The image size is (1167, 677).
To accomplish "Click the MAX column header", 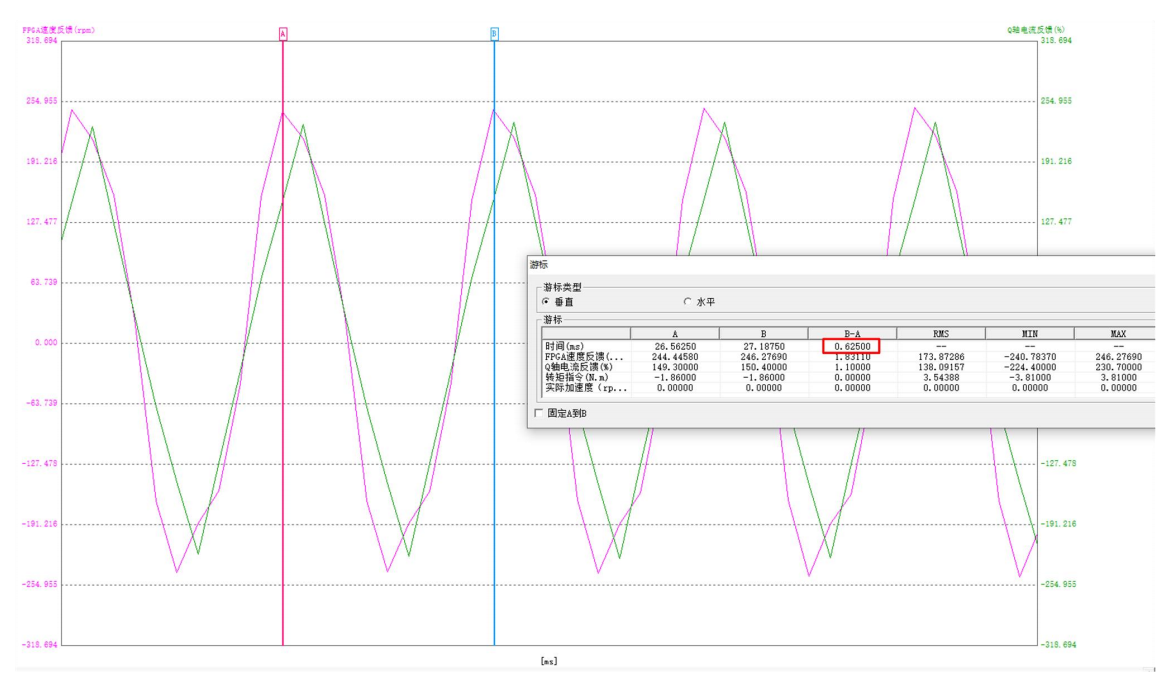I will (1117, 333).
